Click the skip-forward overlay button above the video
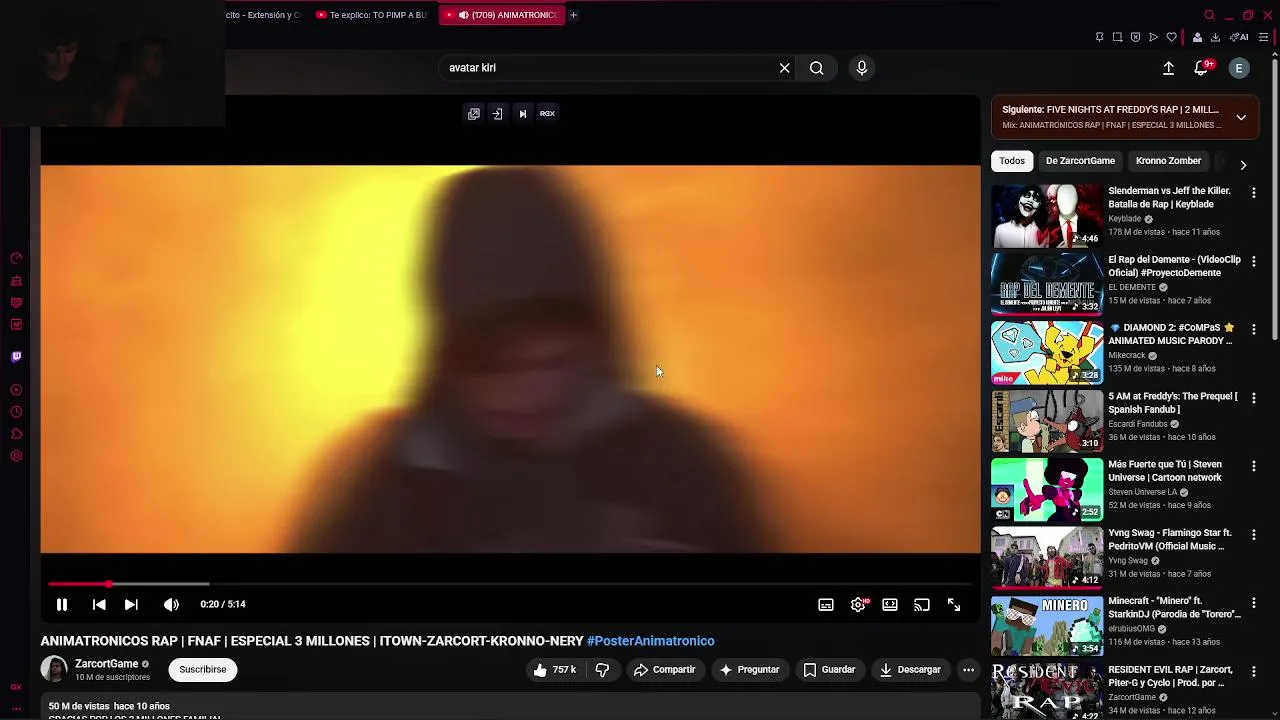1280x720 pixels. [x=522, y=114]
